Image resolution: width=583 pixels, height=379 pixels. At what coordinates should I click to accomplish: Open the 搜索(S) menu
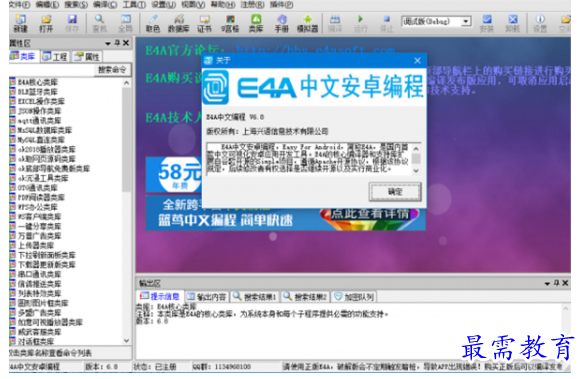point(76,4)
